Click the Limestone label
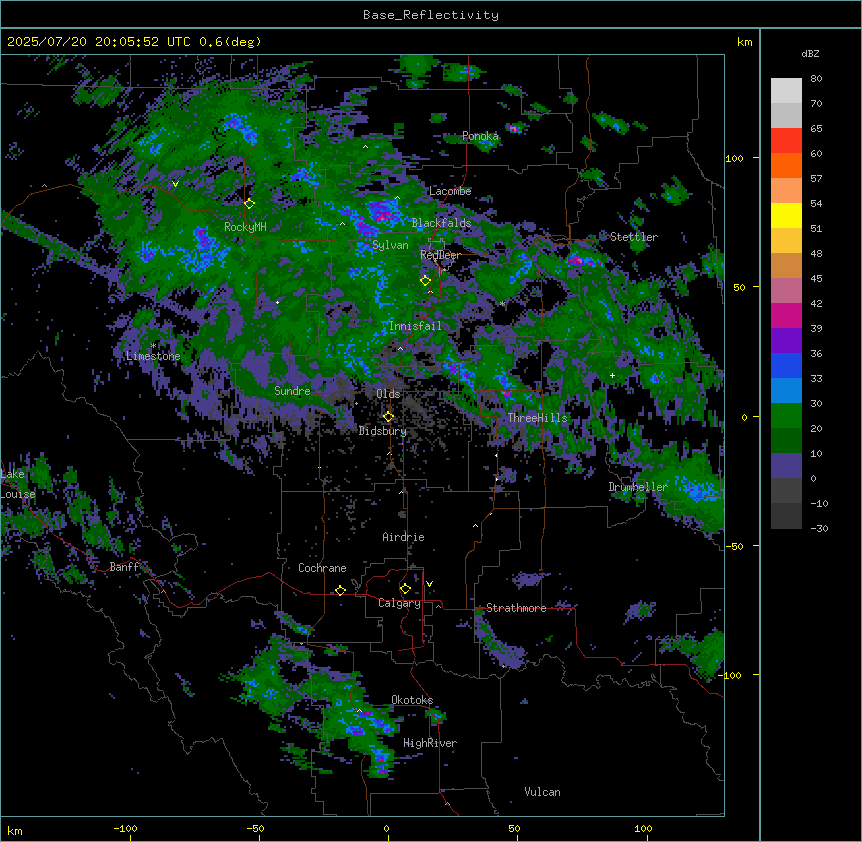This screenshot has width=862, height=842. (153, 356)
